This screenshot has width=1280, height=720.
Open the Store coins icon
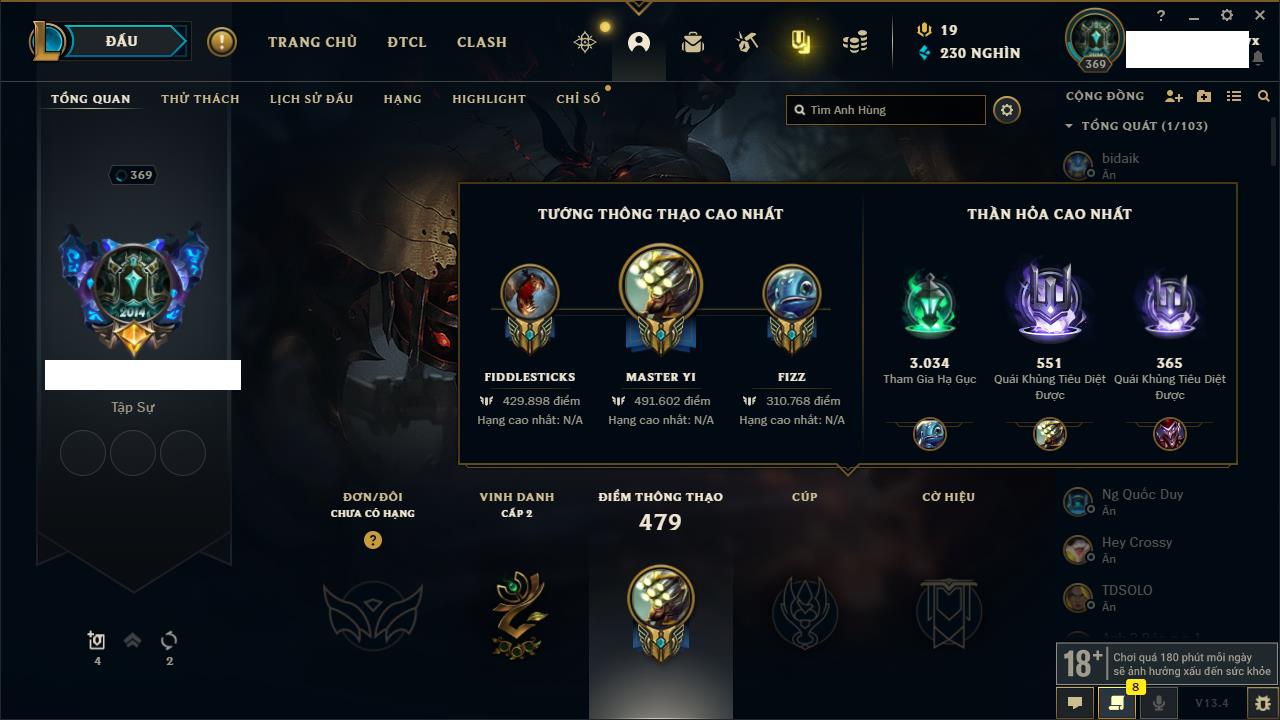(854, 42)
